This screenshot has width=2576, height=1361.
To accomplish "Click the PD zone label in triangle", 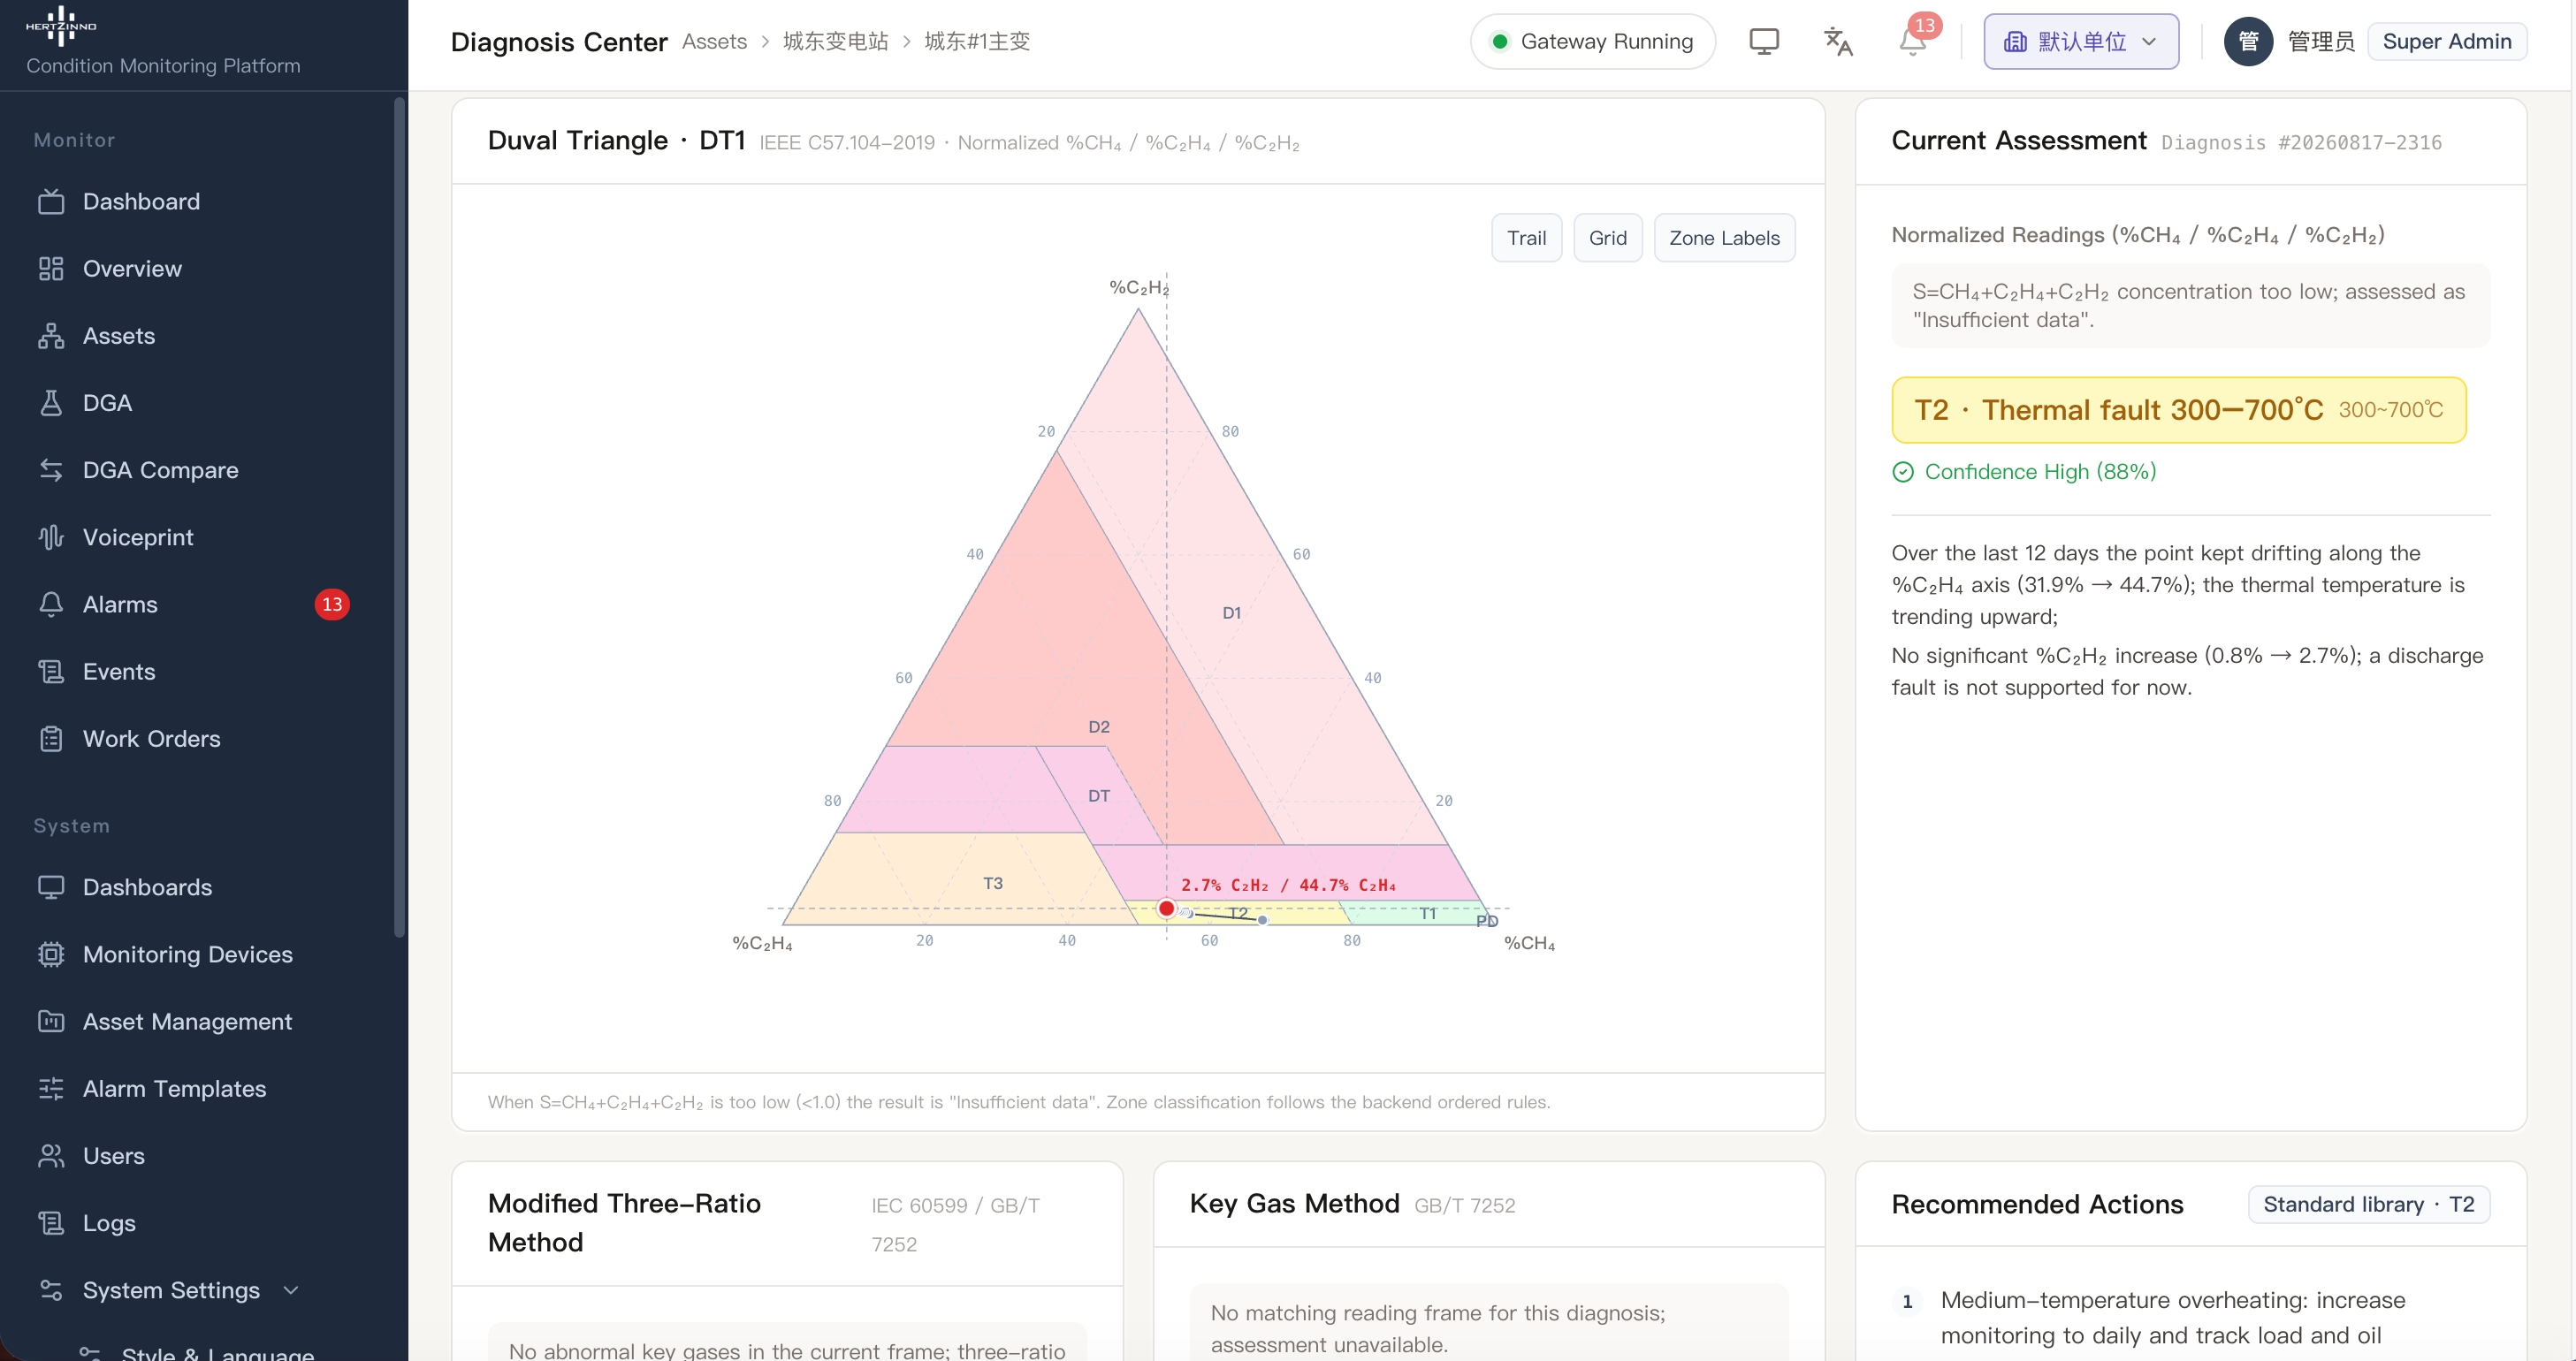I will 1487,921.
